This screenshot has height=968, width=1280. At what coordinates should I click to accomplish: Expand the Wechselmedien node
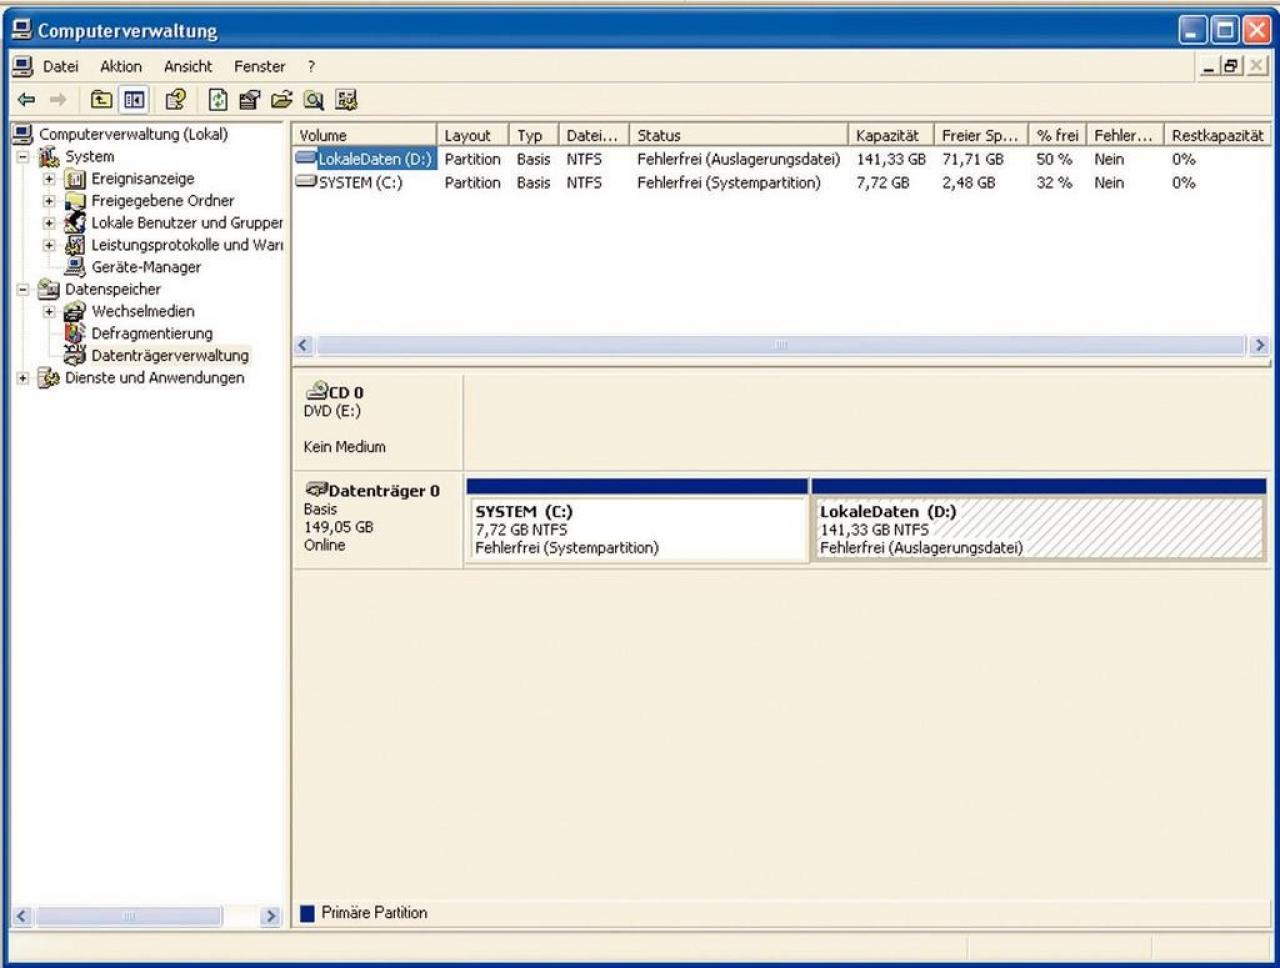click(49, 311)
